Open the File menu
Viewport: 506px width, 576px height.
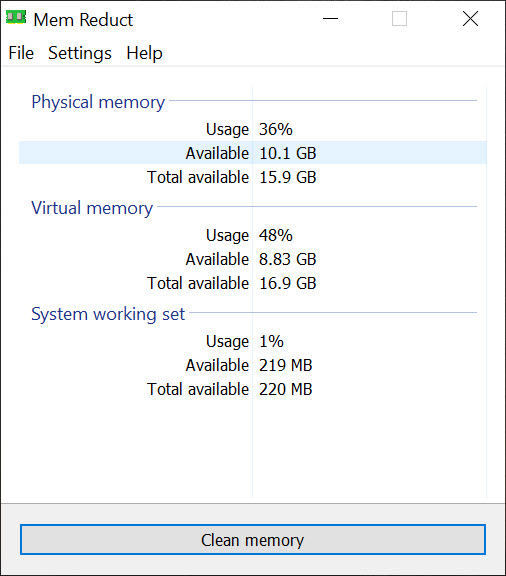(x=21, y=53)
